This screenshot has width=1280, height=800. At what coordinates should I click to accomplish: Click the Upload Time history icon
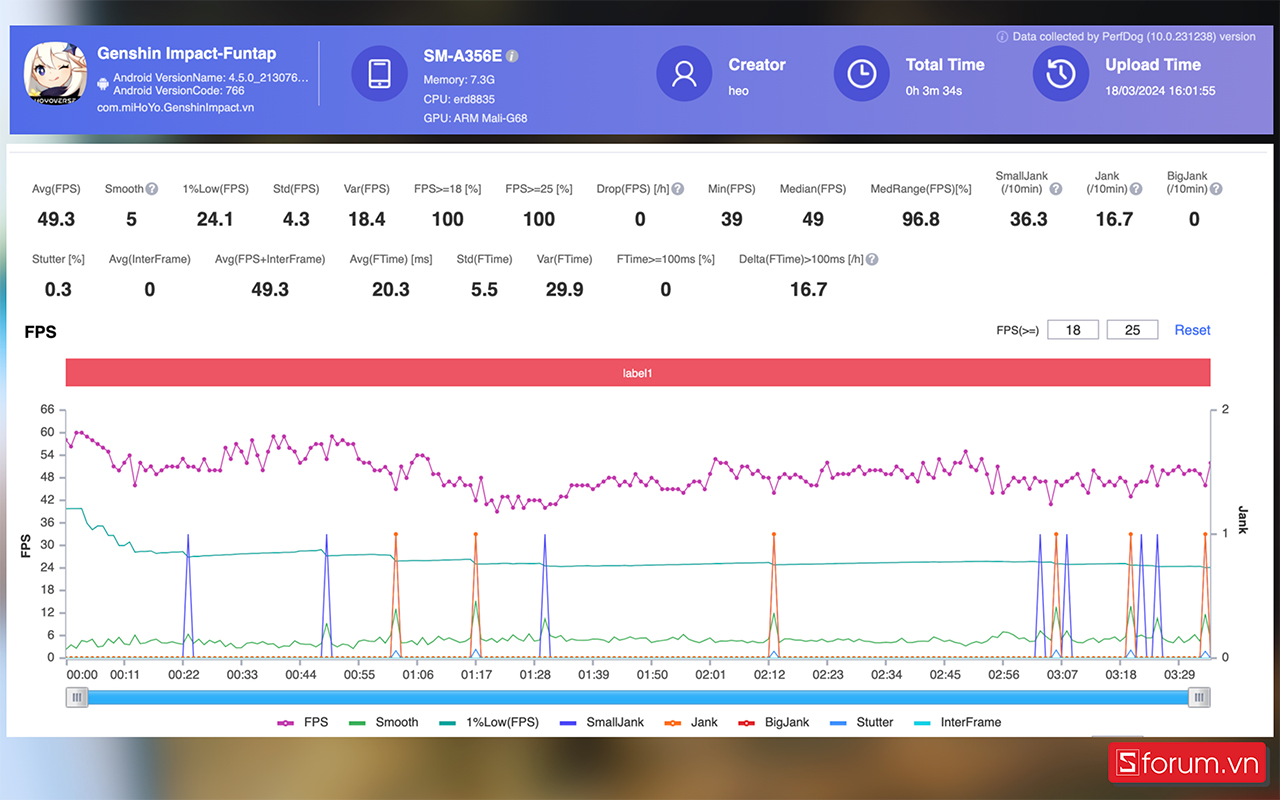(x=1060, y=75)
